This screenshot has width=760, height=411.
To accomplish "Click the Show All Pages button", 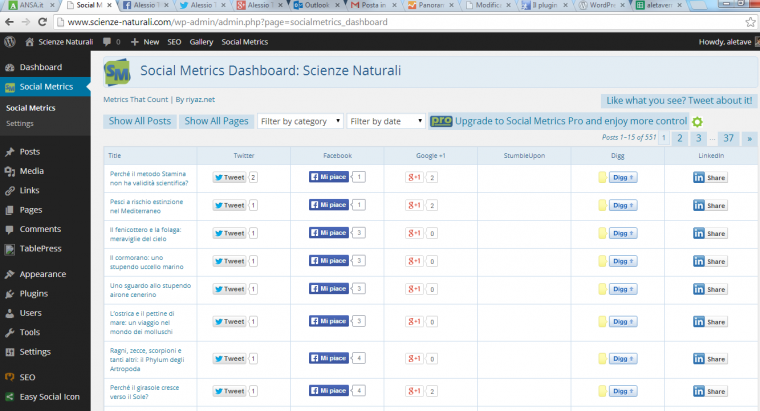I will pos(216,121).
